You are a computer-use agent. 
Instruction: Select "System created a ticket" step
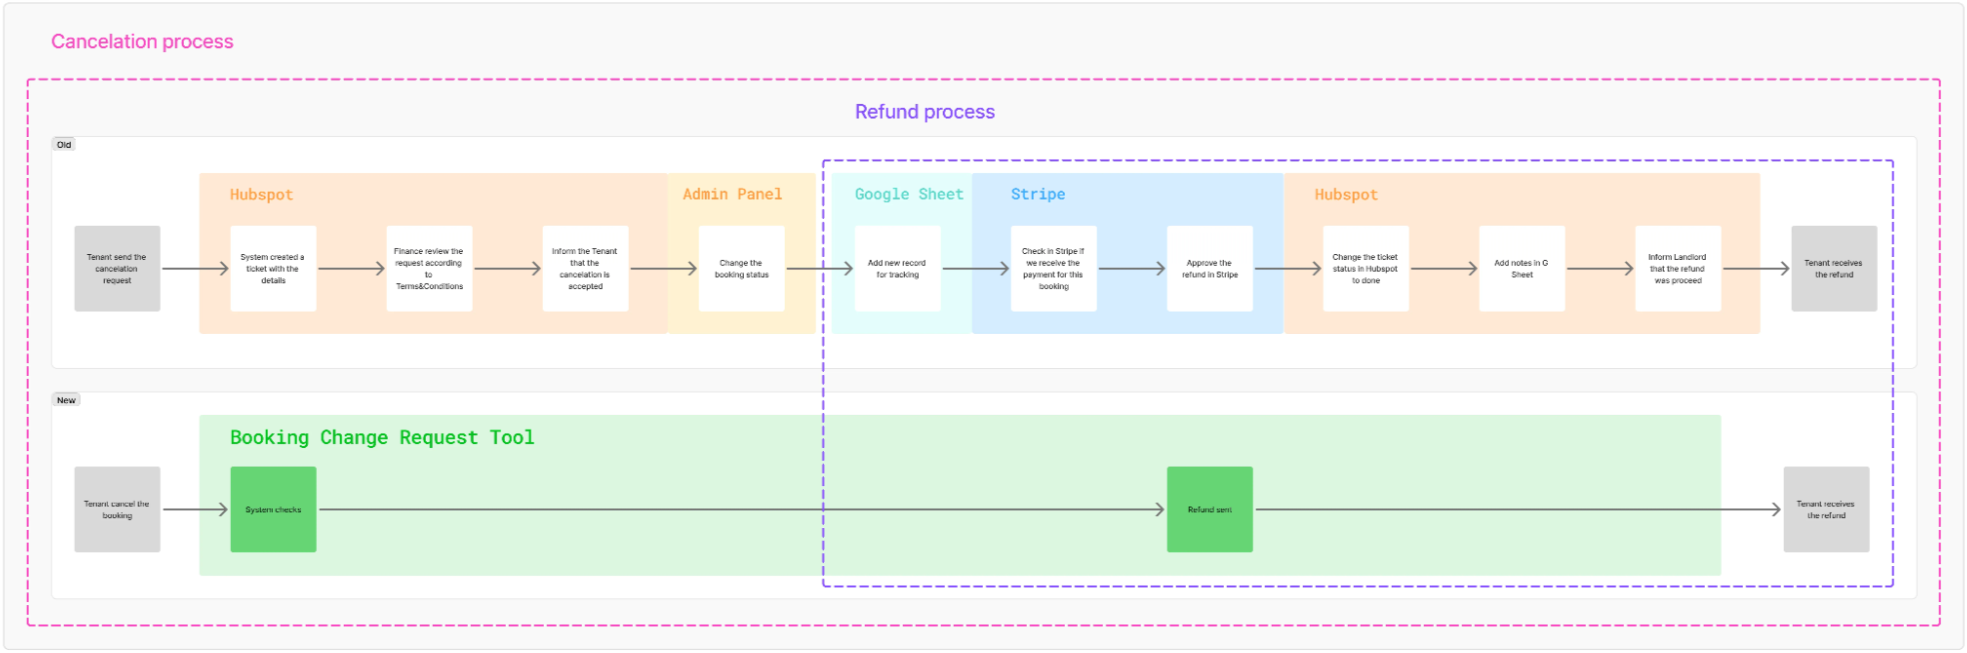tap(273, 269)
